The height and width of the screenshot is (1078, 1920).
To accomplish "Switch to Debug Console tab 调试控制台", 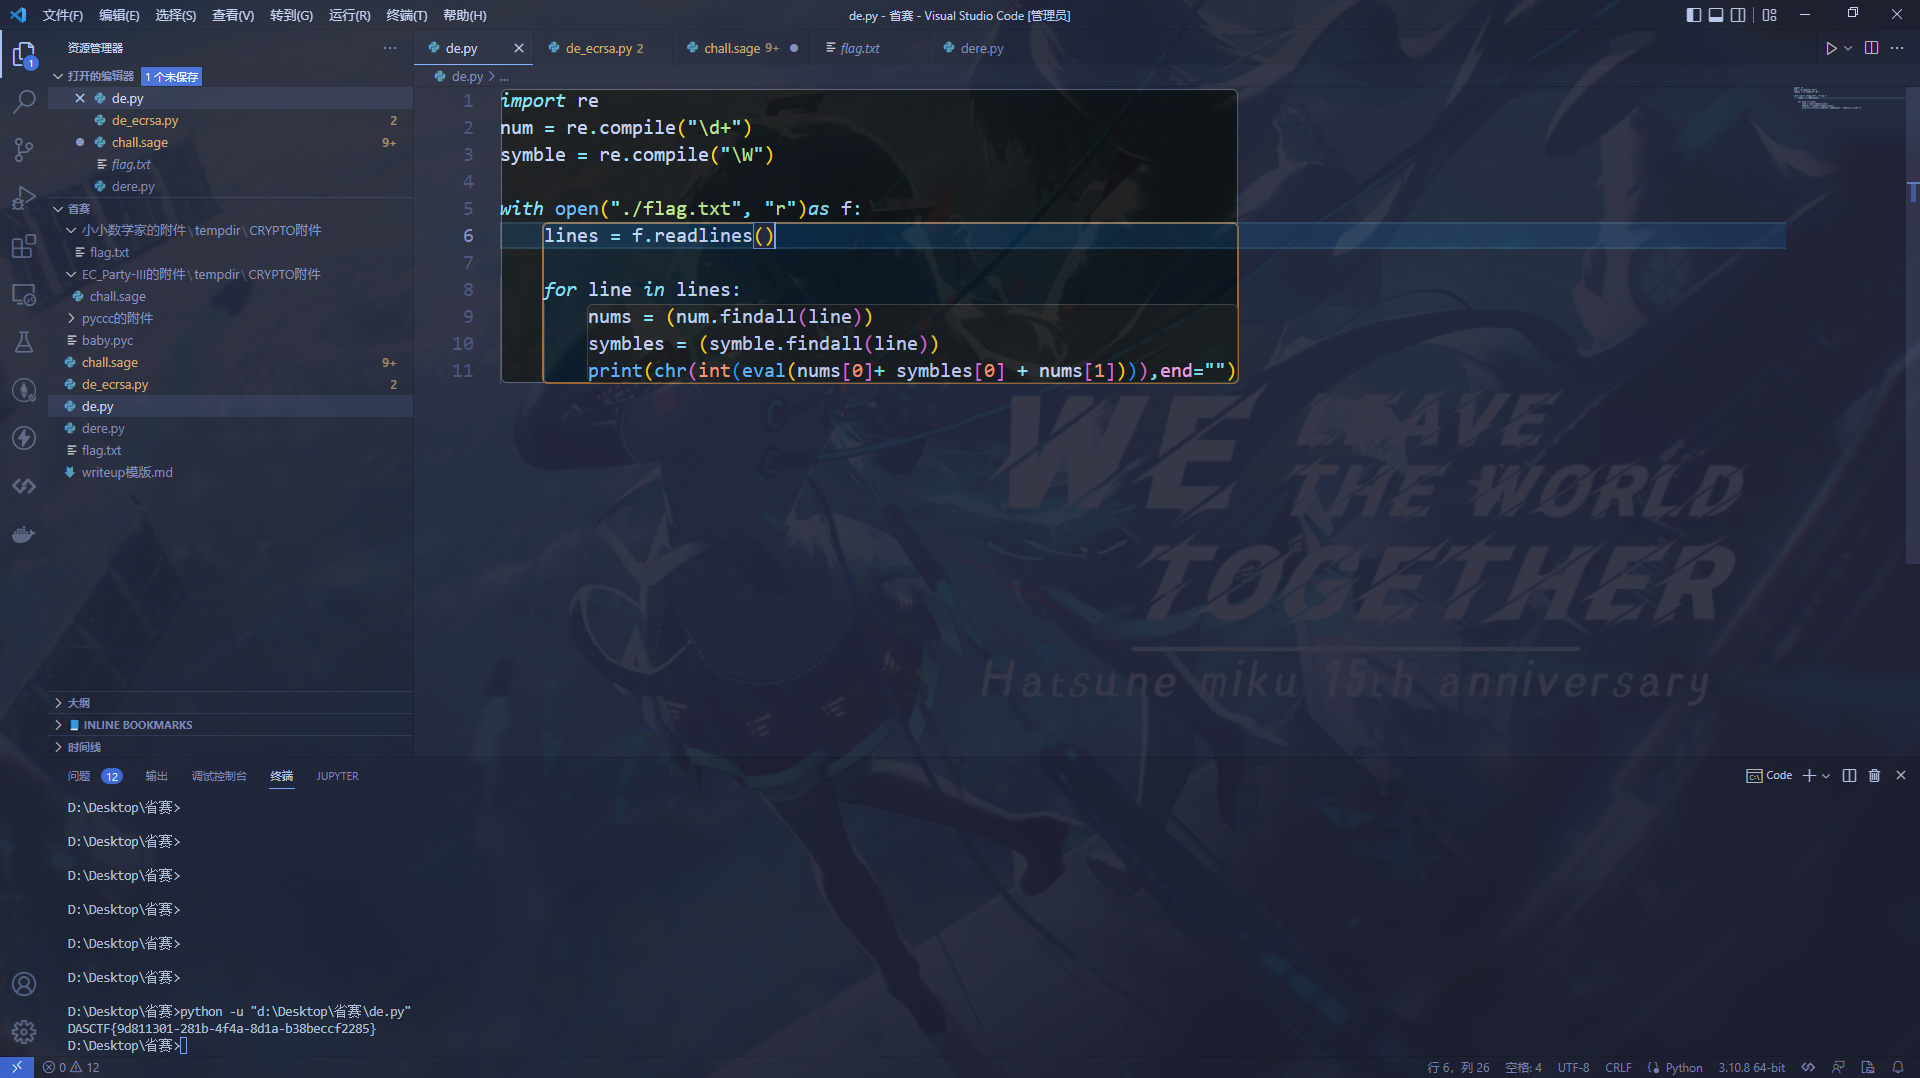I will pos(219,776).
